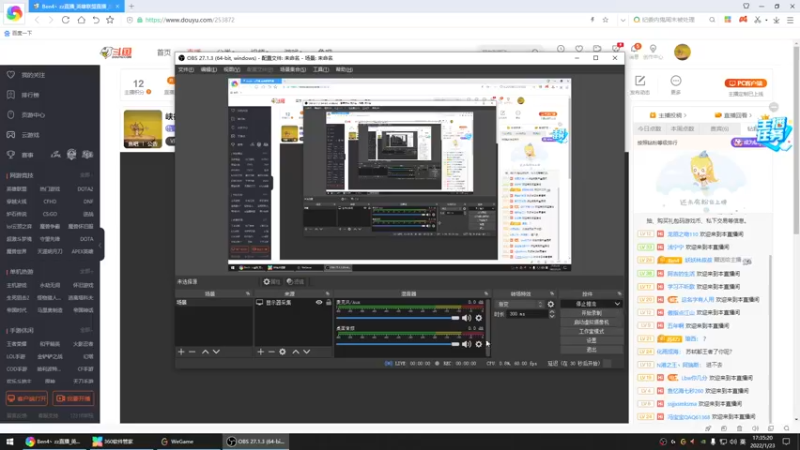This screenshot has width=800, height=450.
Task: Open dropdown arrow on 停止推流 button
Action: point(617,304)
